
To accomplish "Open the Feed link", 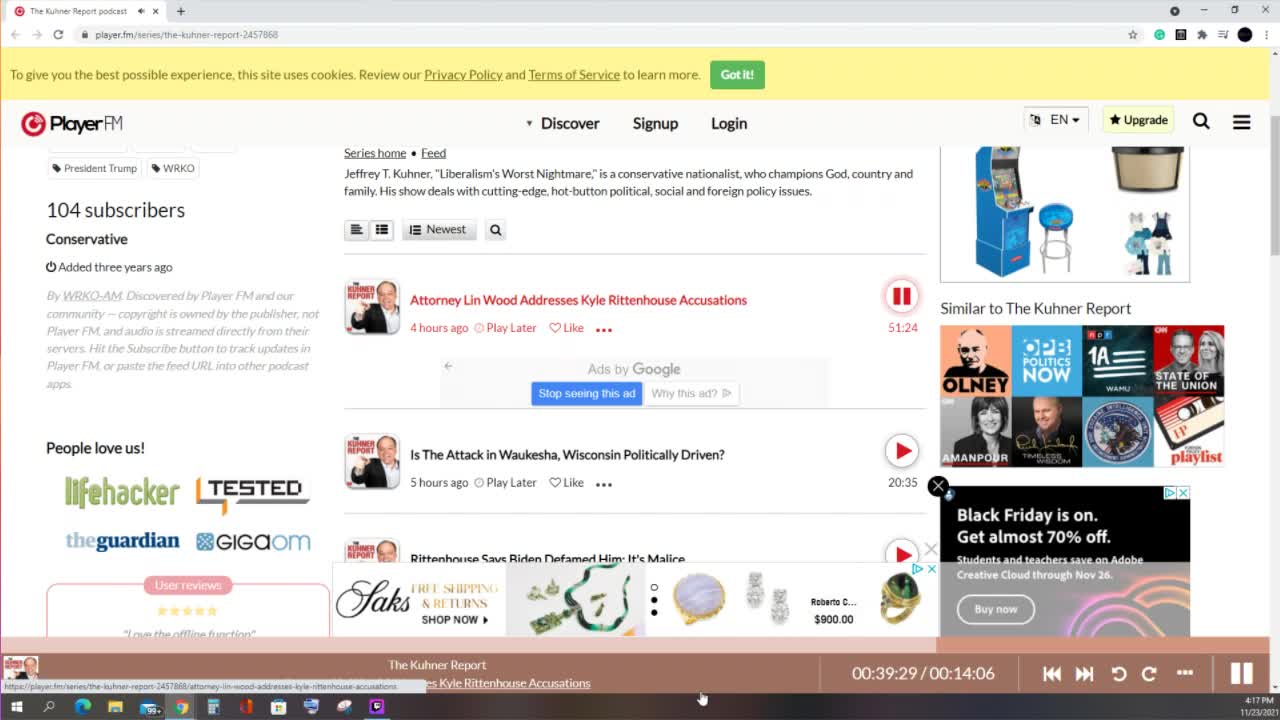I will [x=433, y=153].
